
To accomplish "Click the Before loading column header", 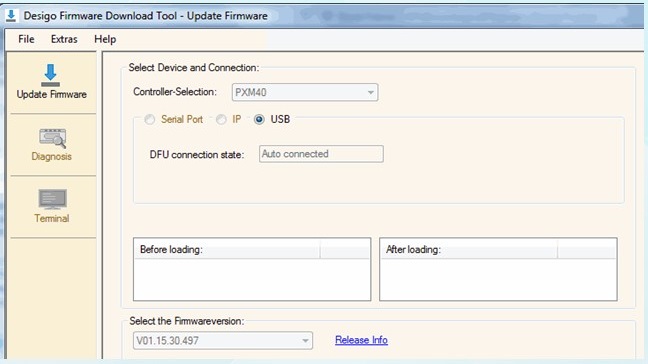I will (x=226, y=250).
